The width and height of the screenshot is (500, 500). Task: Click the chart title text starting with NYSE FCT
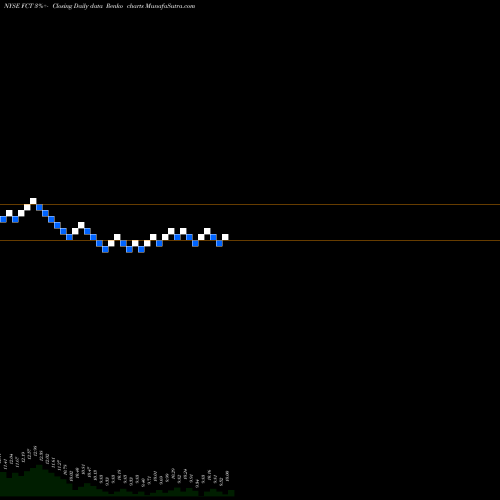point(99,6)
